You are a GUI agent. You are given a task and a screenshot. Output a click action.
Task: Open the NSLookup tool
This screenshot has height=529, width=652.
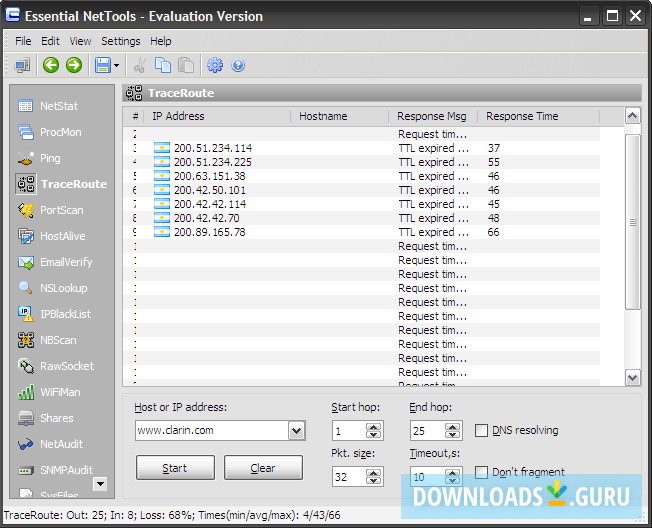[53, 288]
